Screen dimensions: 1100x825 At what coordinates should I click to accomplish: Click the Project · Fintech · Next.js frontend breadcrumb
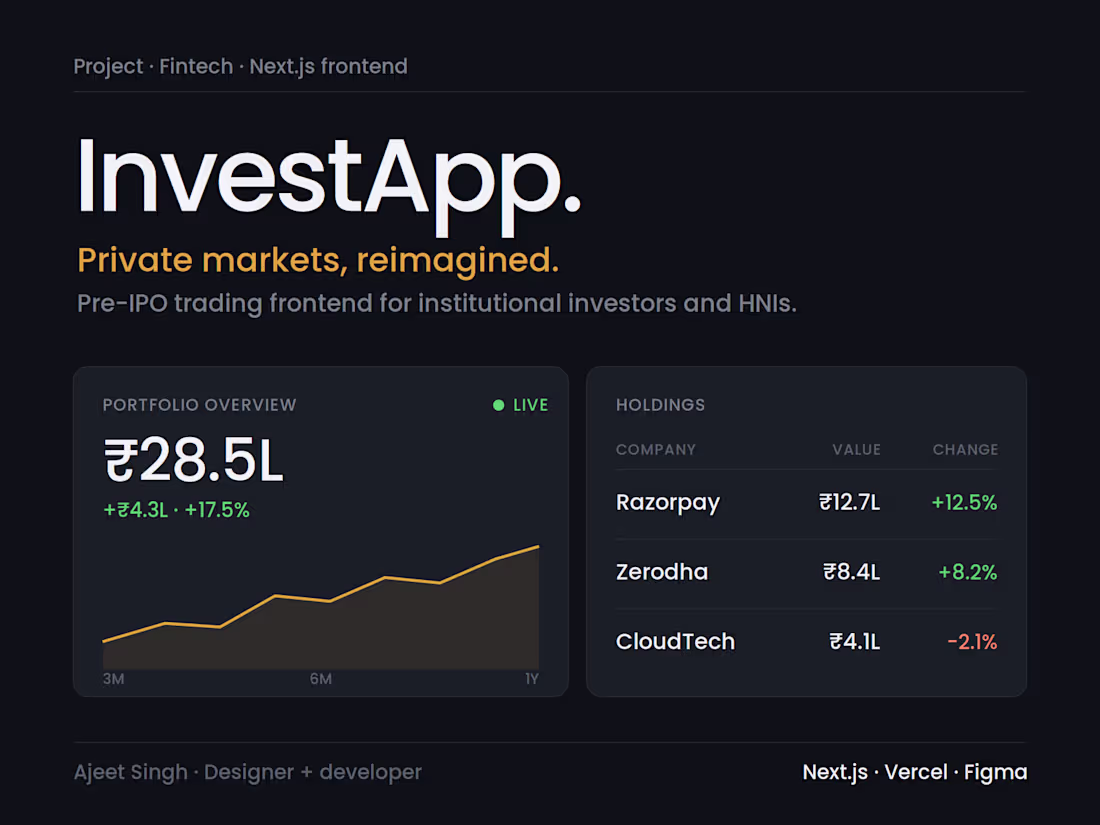pyautogui.click(x=241, y=67)
